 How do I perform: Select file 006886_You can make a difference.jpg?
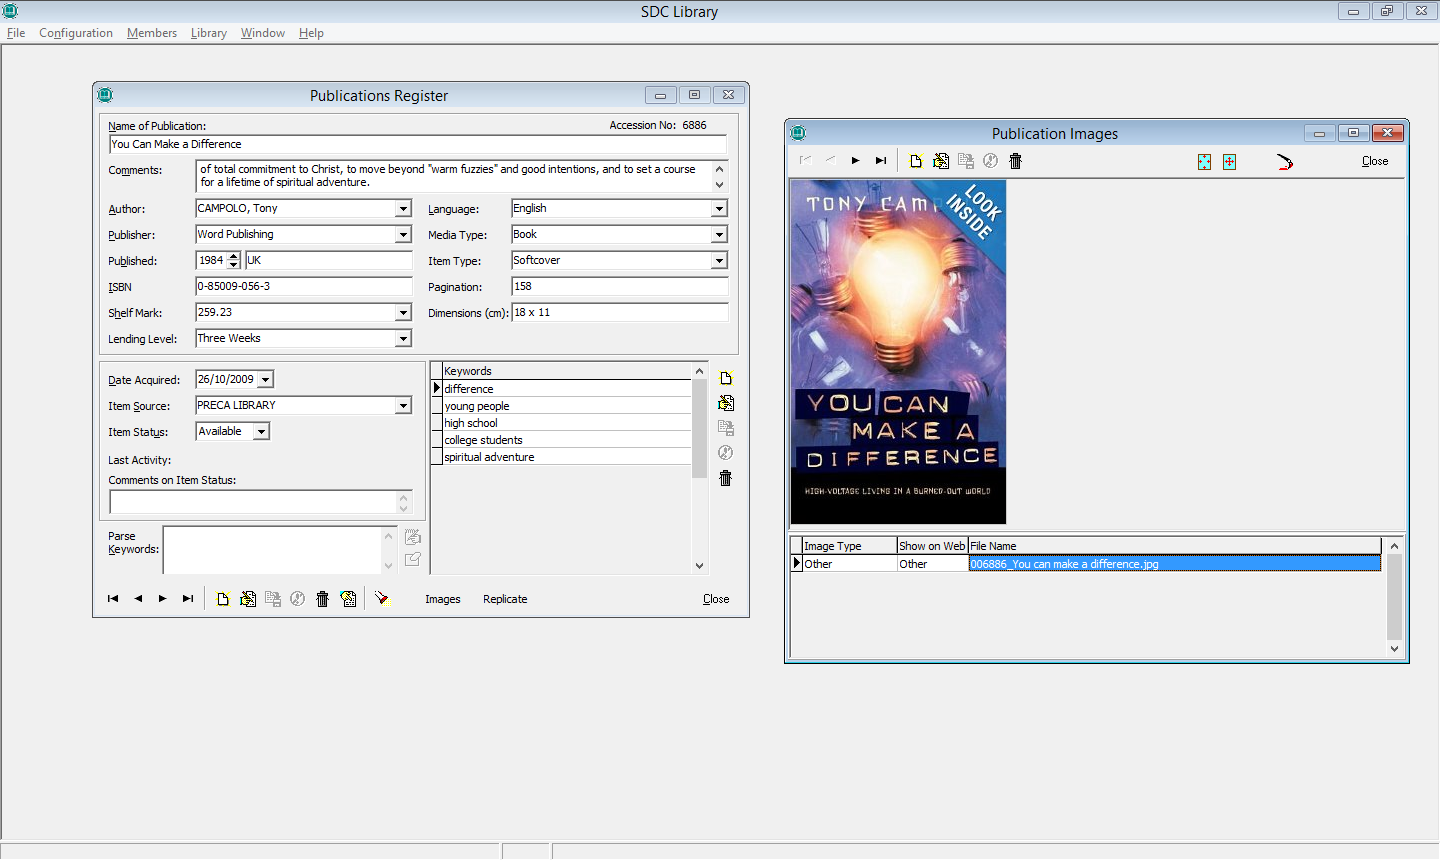(1174, 564)
